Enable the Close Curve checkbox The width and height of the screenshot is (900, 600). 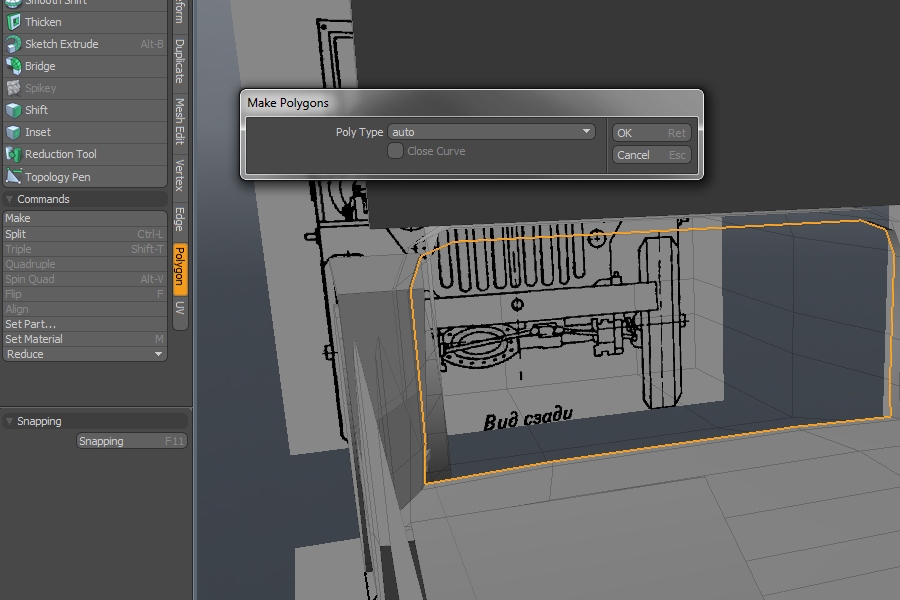395,151
